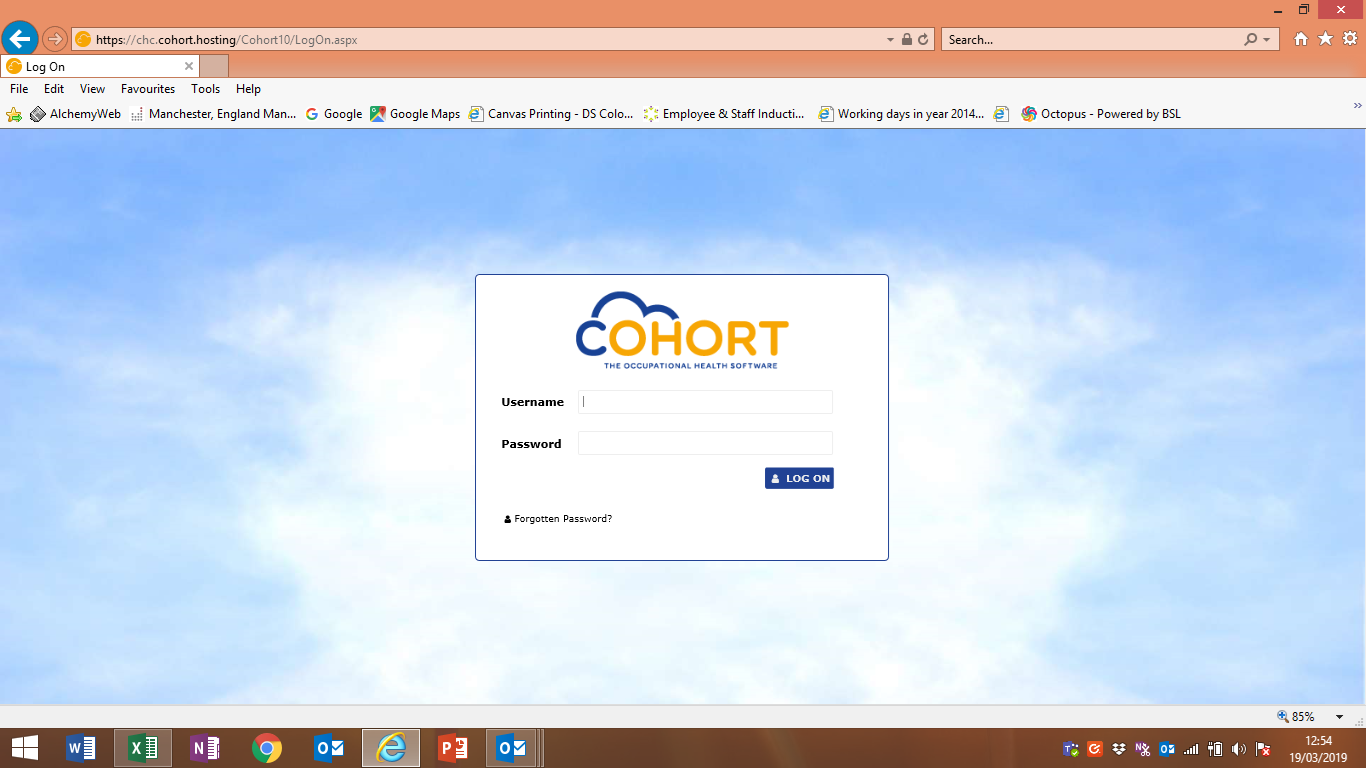The width and height of the screenshot is (1366, 768).
Task: Open Canvas Printing - DS Colour bookmark
Action: click(x=551, y=114)
